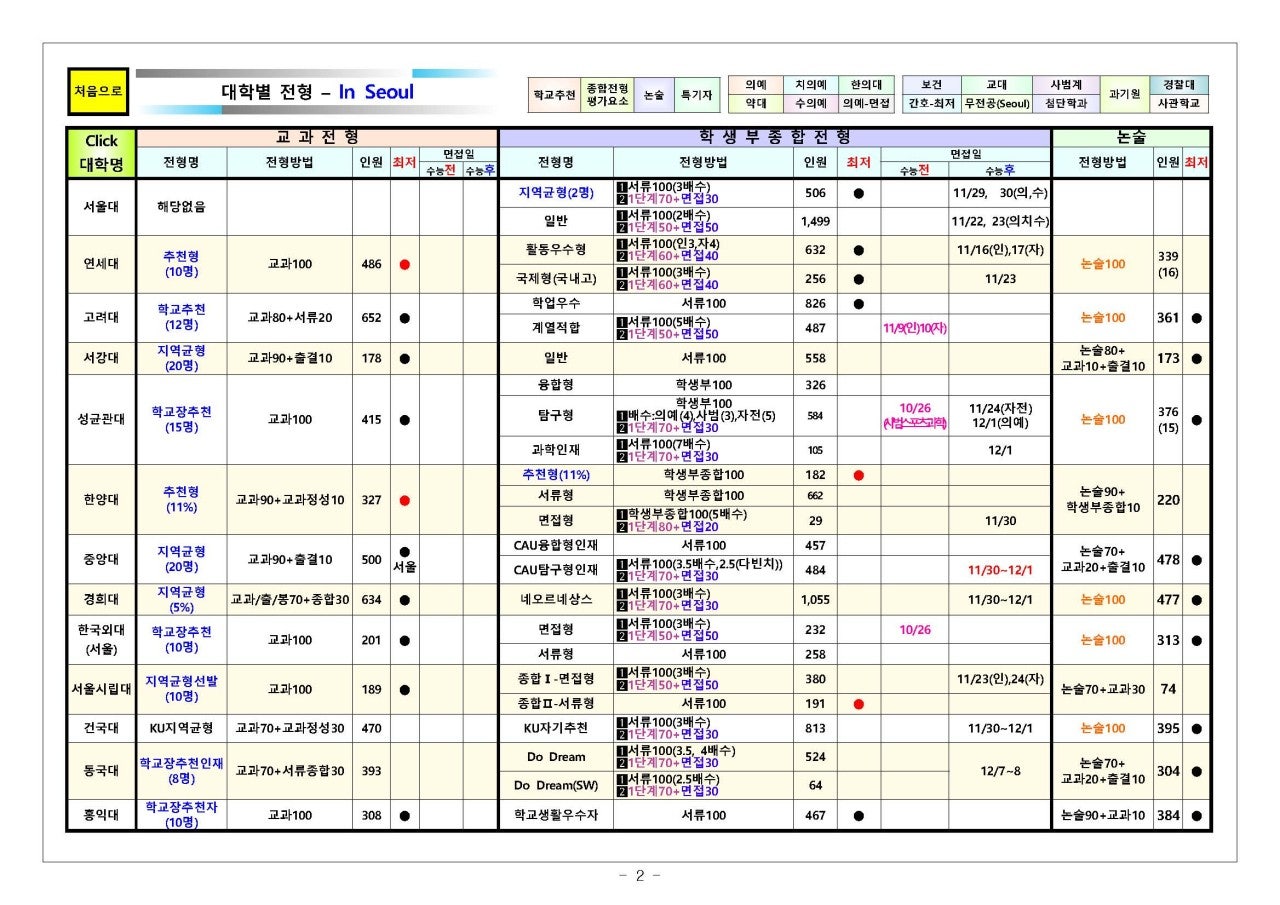1280x905 pixels.
Task: Click the 지역균형(2명) cell for 서울대
Action: pos(556,193)
